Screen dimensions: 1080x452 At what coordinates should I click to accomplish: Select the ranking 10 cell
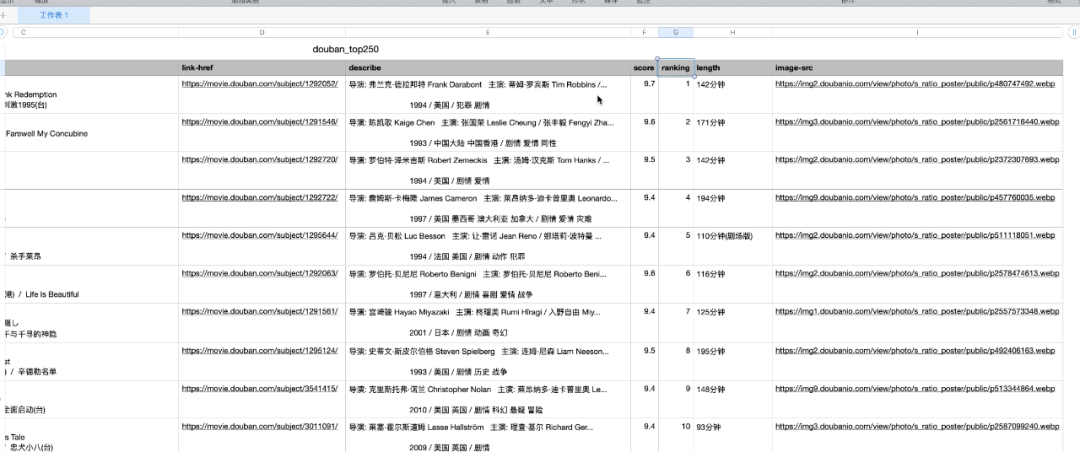tap(676, 435)
